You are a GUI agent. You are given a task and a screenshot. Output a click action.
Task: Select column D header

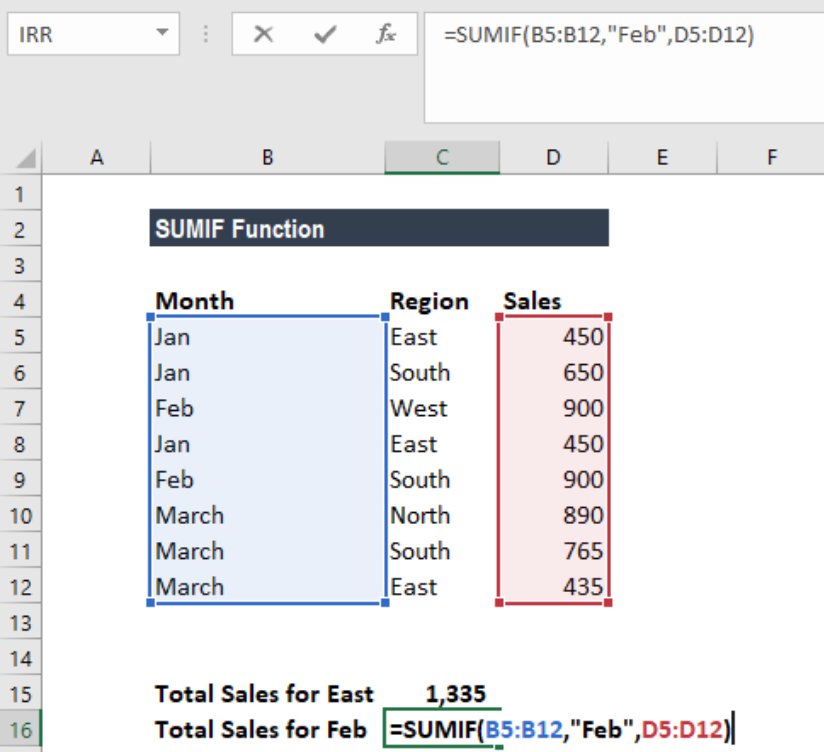553,157
